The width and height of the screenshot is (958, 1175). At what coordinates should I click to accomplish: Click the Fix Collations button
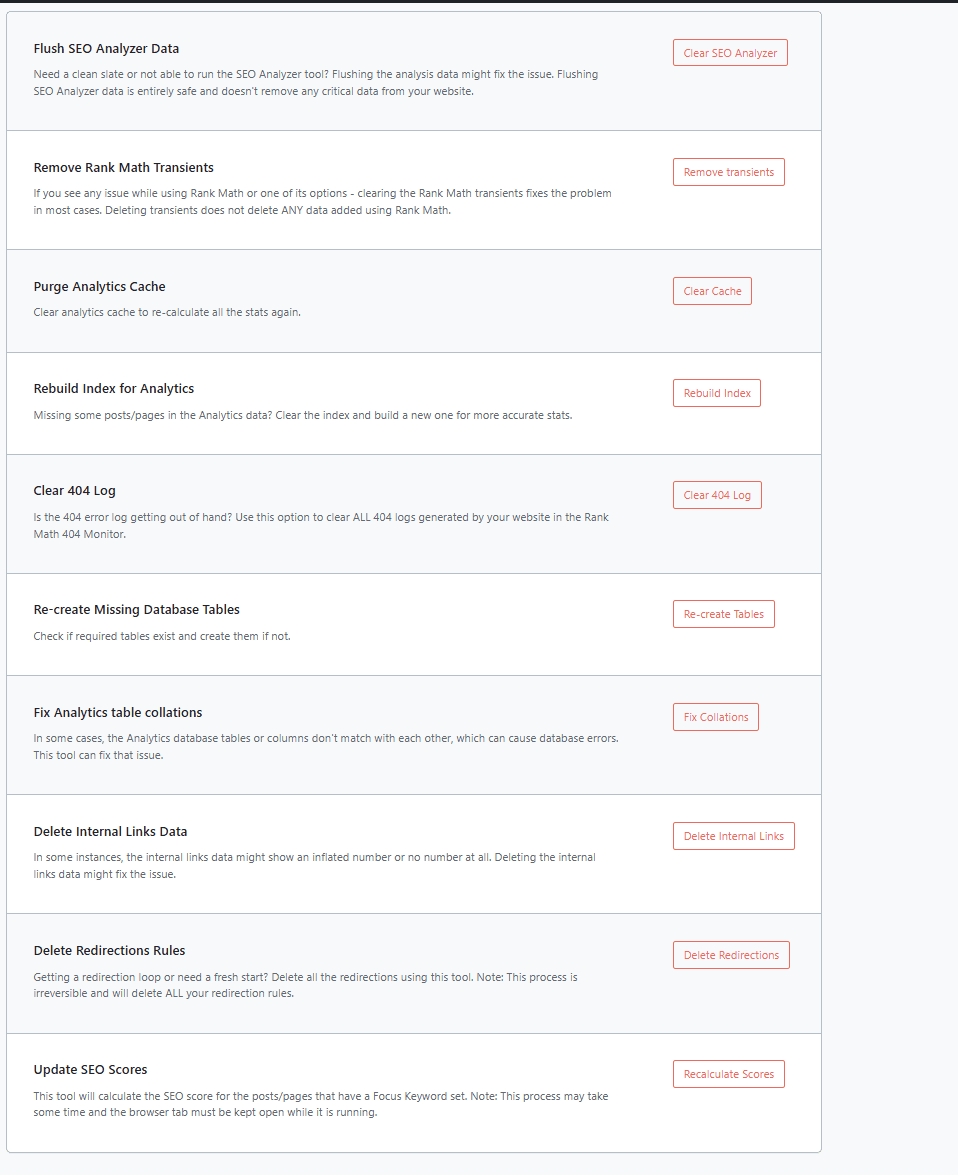[x=716, y=717]
